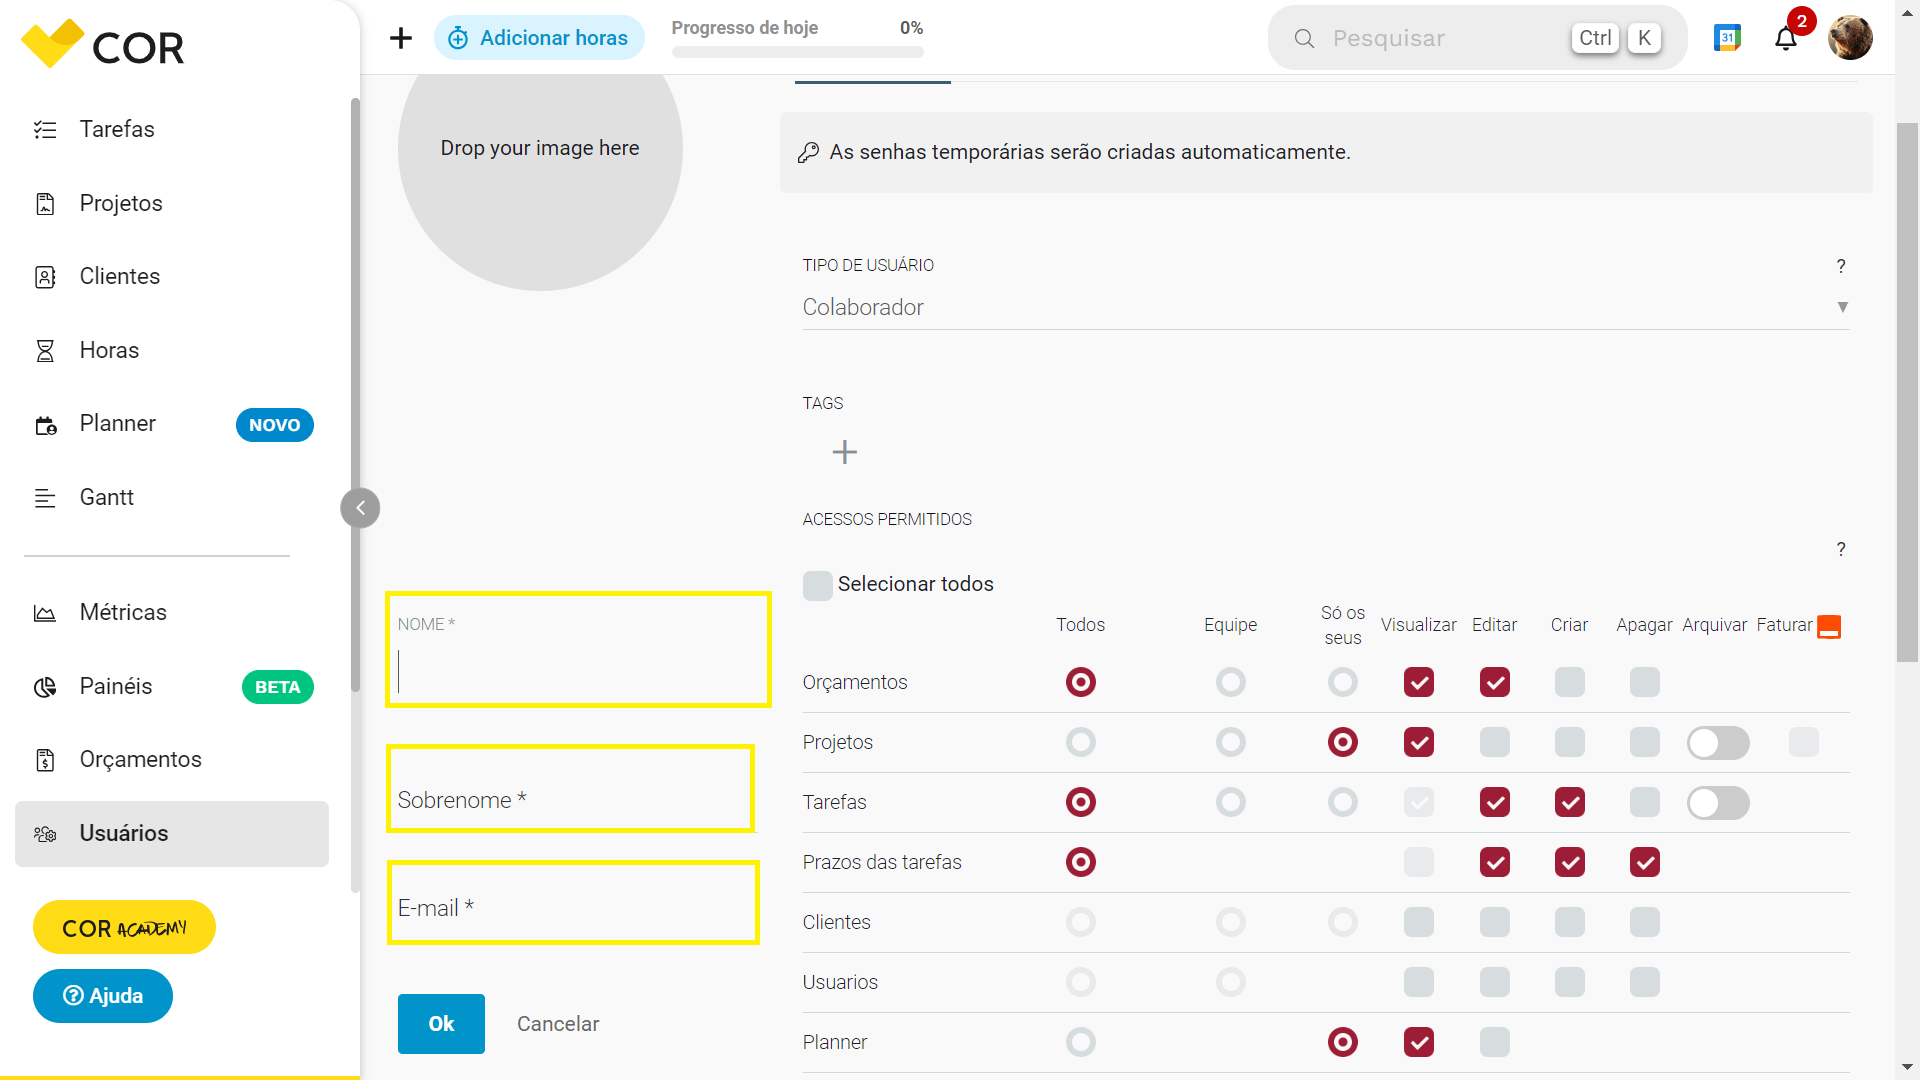Open the user avatar profile menu
Image resolution: width=1920 pixels, height=1080 pixels.
click(1850, 38)
